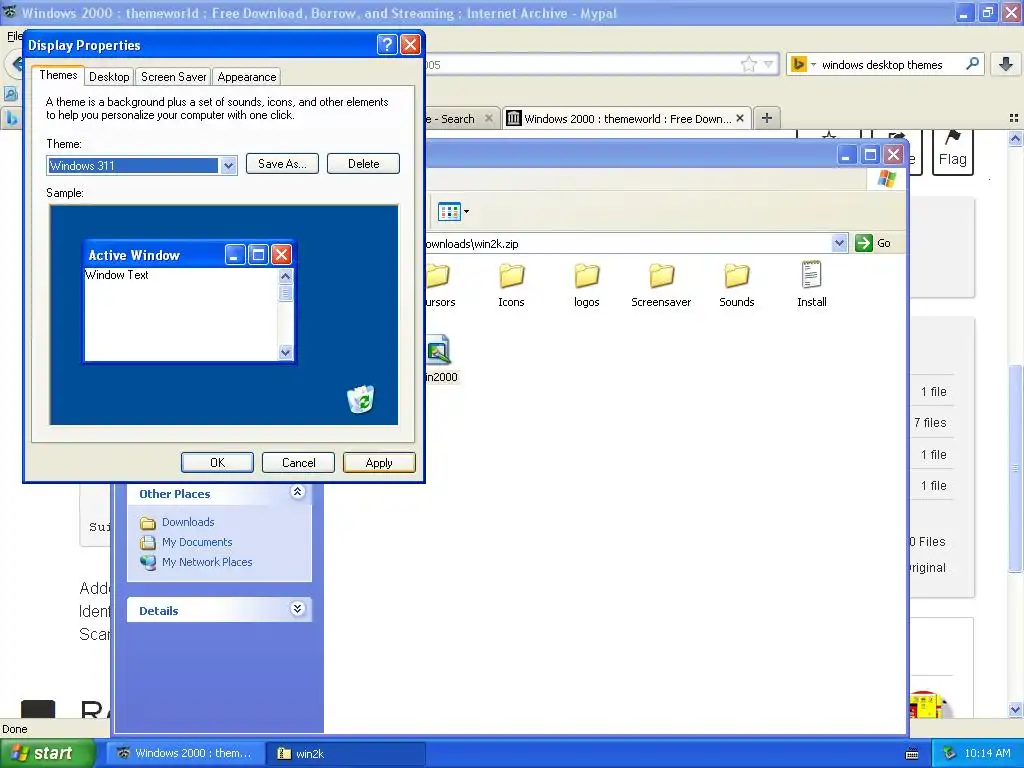Switch to the Desktop tab in Display Properties
The width and height of the screenshot is (1024, 768).
[x=109, y=77]
